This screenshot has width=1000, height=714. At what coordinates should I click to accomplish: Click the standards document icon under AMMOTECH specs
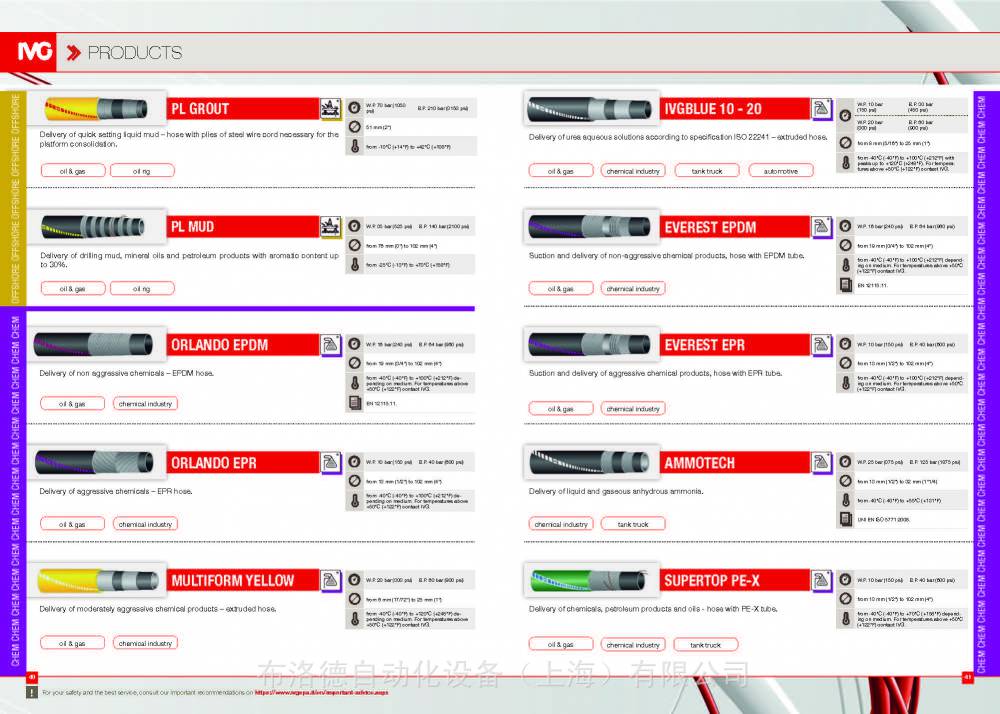click(x=845, y=520)
